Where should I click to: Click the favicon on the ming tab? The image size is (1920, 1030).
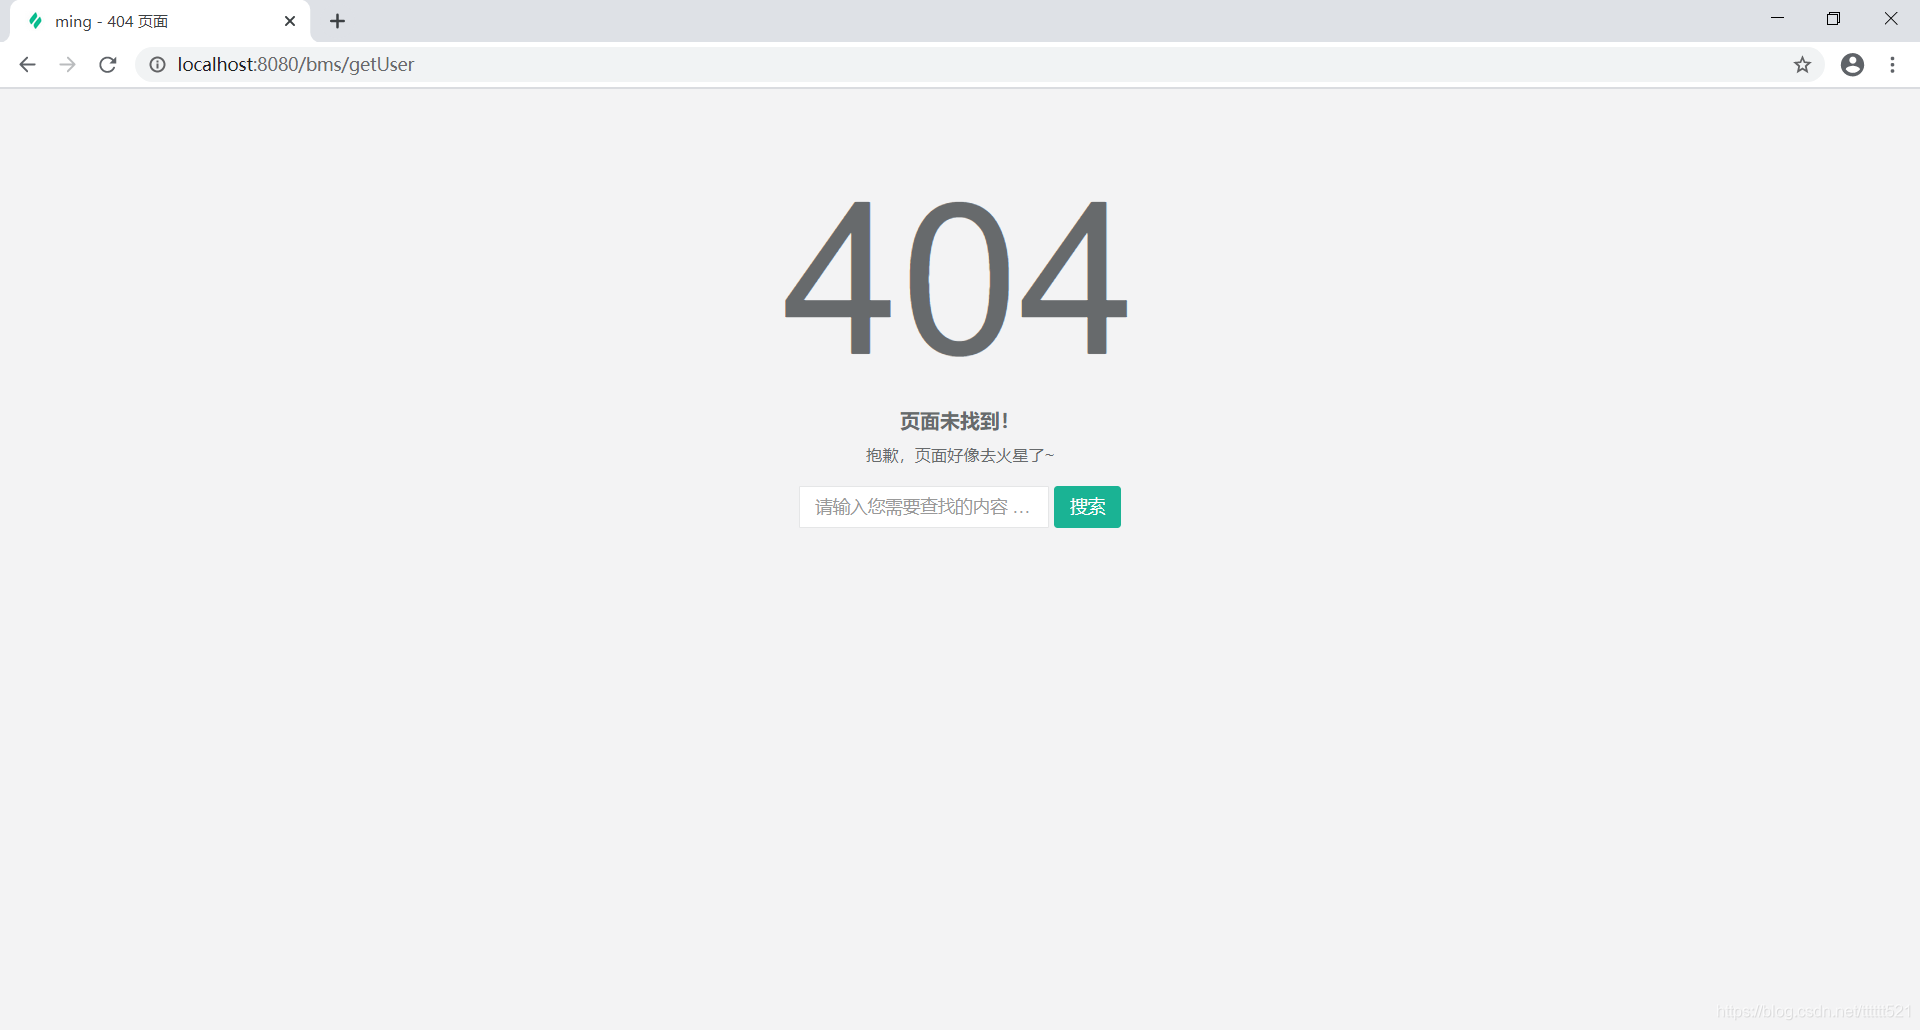38,20
